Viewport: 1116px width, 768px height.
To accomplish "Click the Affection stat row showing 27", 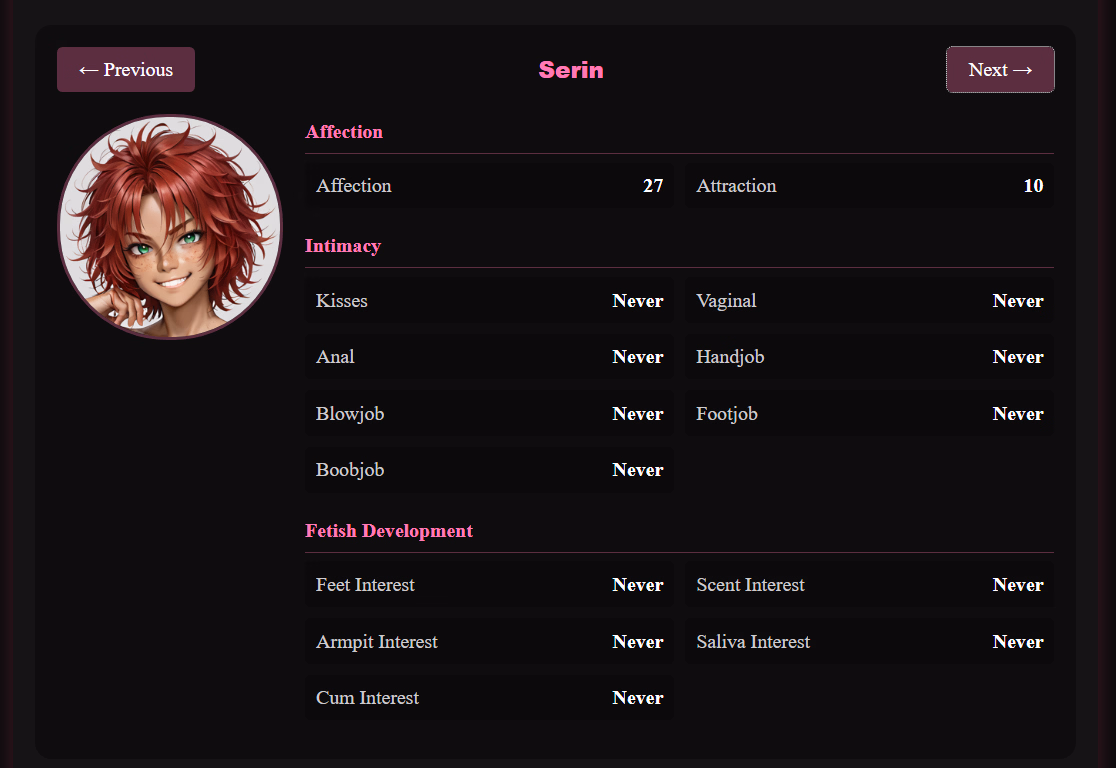I will pos(489,186).
